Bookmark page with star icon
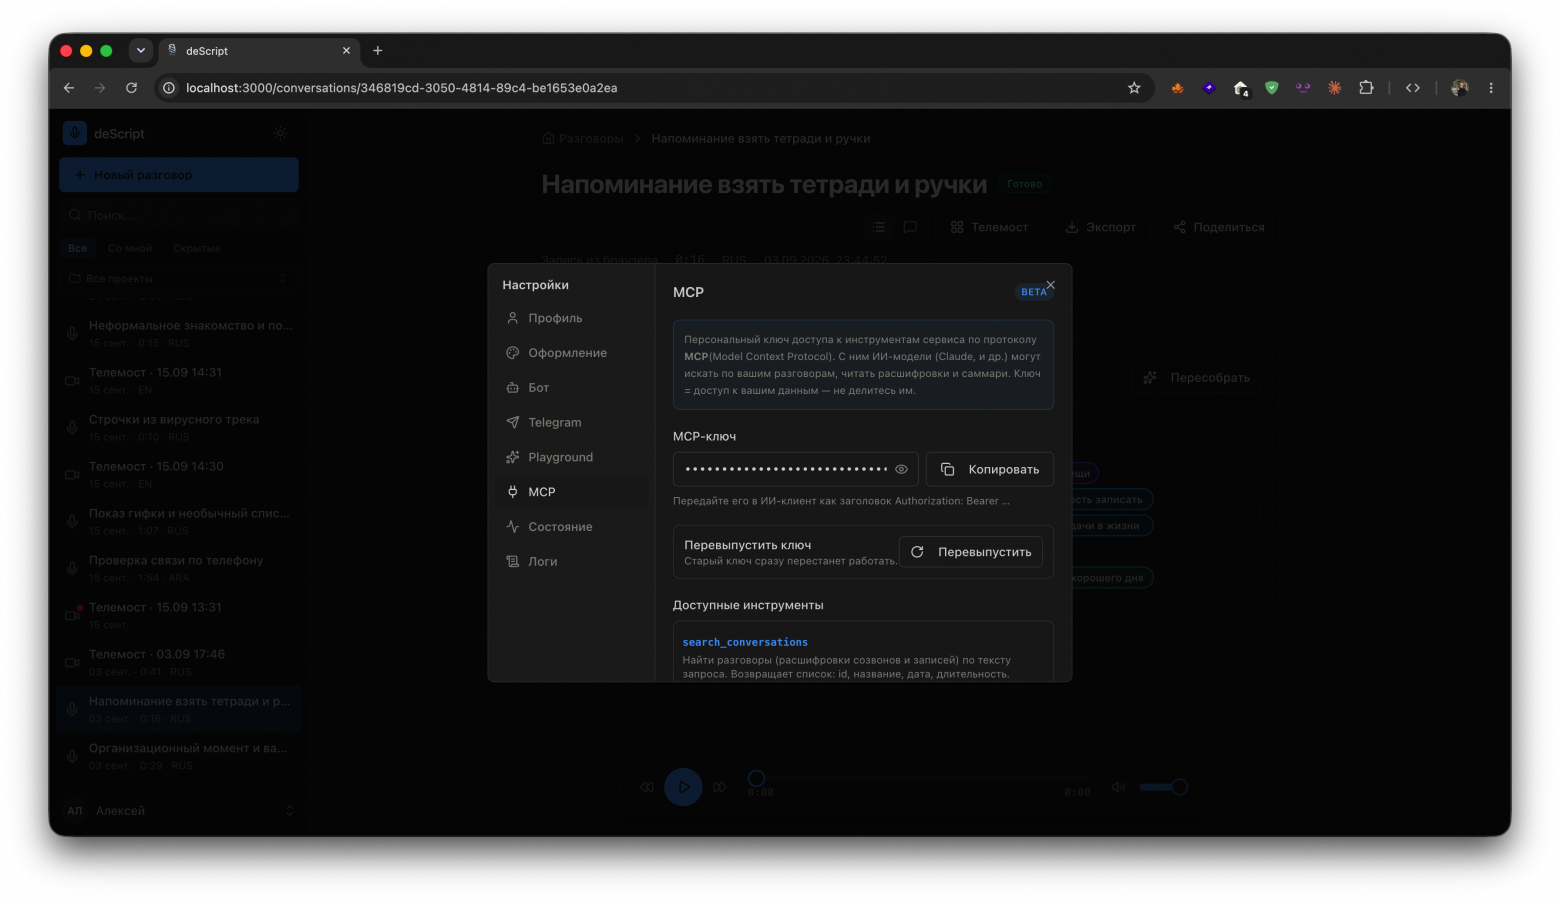Viewport: 1560px width, 901px height. 1134,88
